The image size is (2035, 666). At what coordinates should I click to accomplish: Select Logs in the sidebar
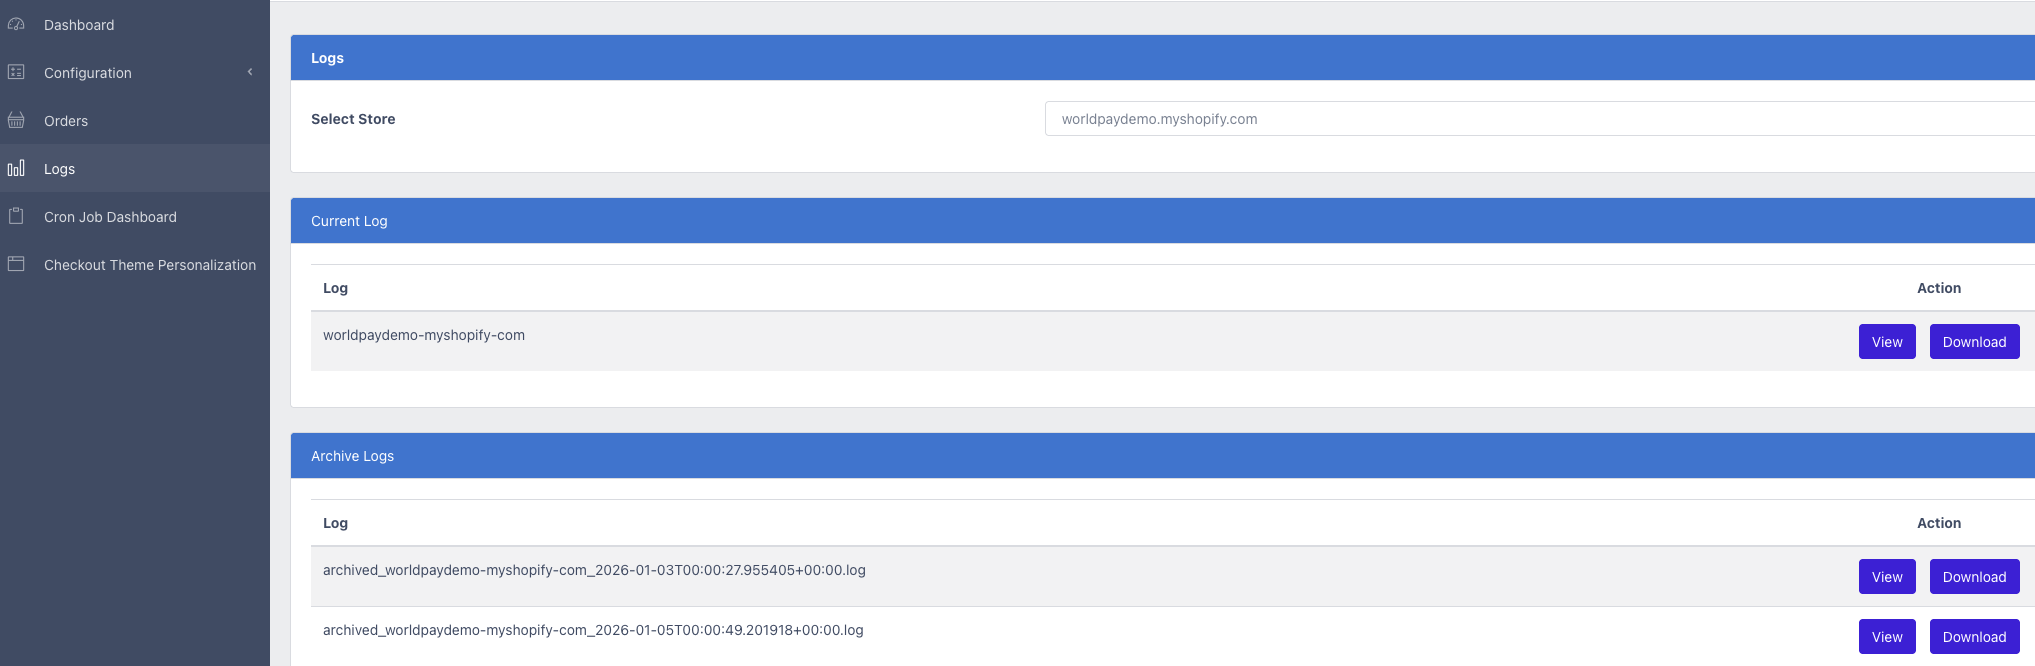click(60, 169)
